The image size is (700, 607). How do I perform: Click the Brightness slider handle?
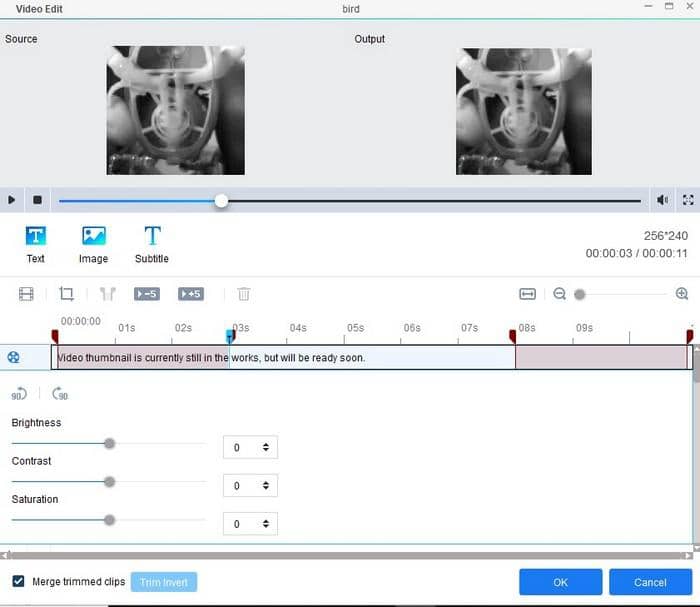[109, 444]
